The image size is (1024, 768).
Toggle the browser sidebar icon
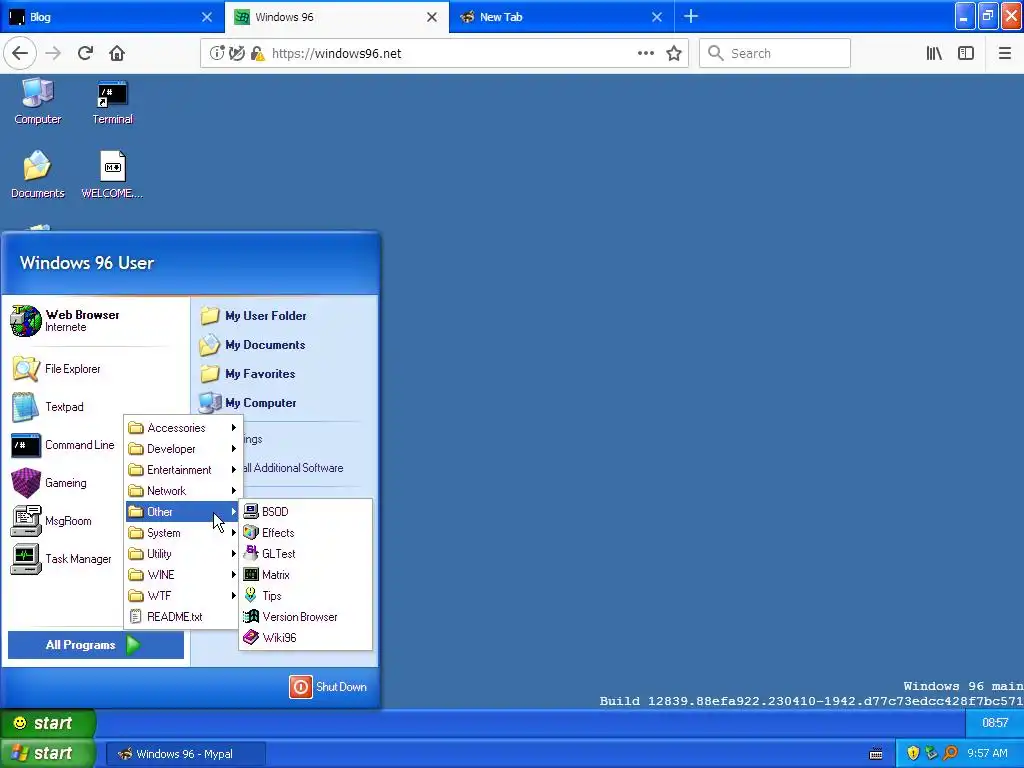[966, 54]
